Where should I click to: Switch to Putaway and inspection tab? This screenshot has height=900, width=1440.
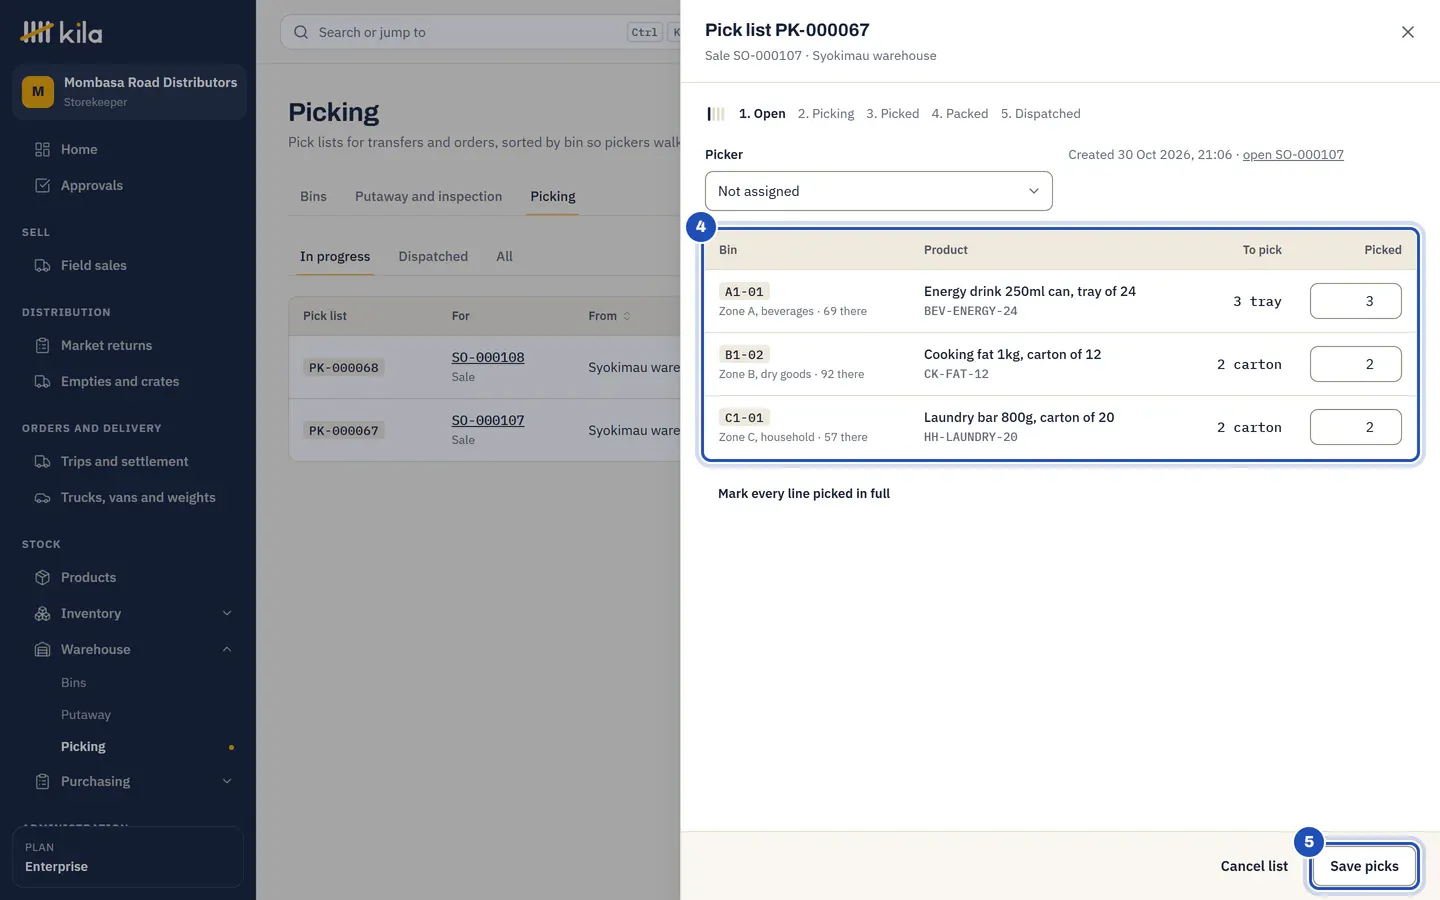[x=428, y=196]
